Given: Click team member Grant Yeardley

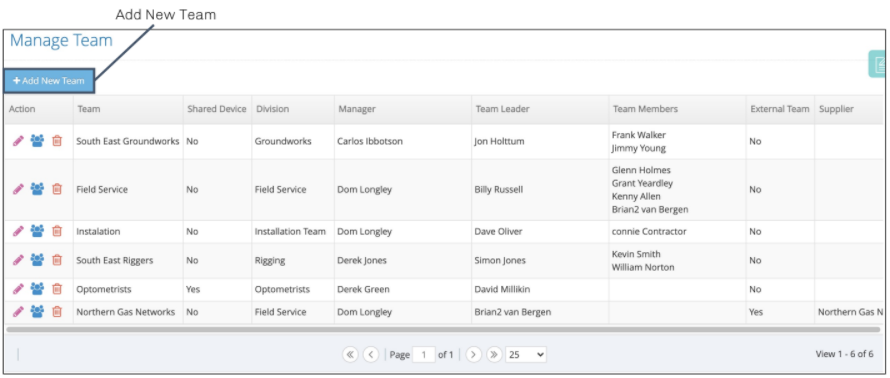Looking at the screenshot, I should [642, 183].
